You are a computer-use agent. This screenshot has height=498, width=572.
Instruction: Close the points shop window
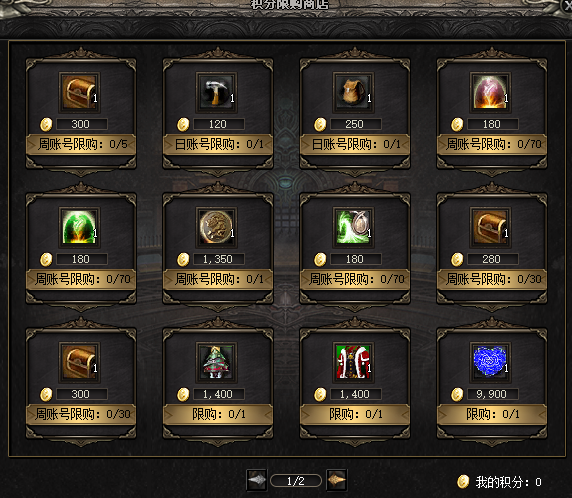566,5
